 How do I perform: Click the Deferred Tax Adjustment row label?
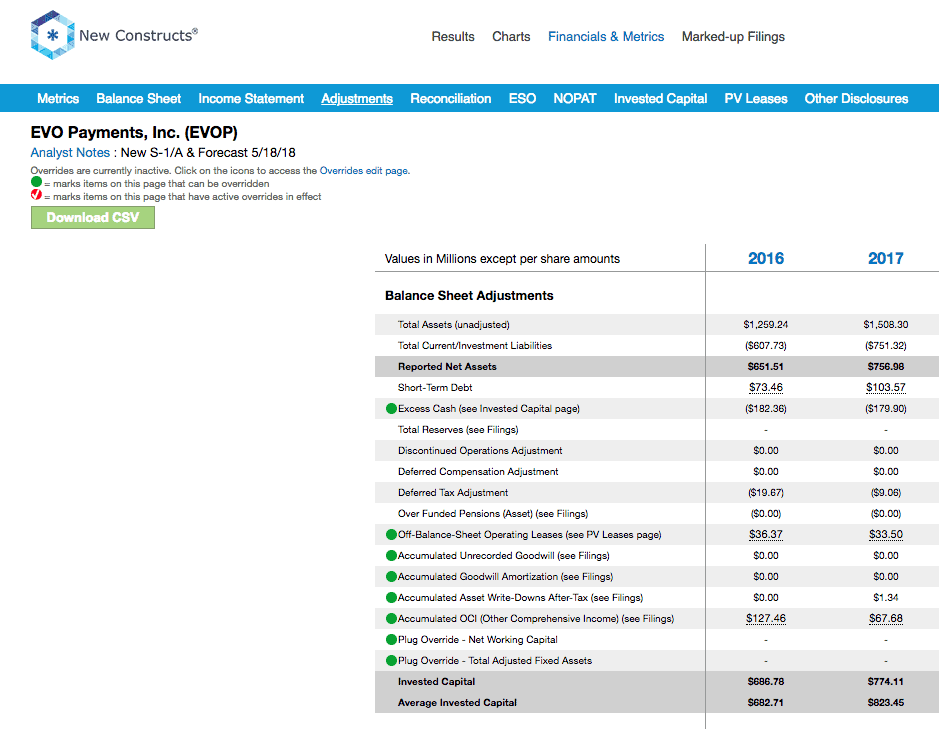(x=453, y=492)
